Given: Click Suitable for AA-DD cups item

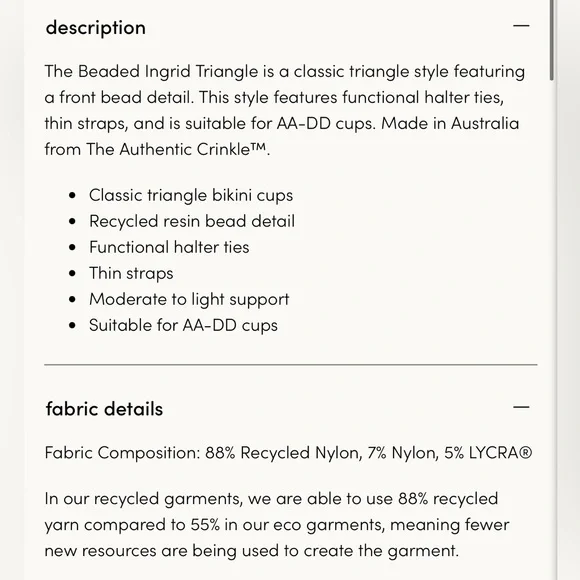Looking at the screenshot, I should pos(183,326).
